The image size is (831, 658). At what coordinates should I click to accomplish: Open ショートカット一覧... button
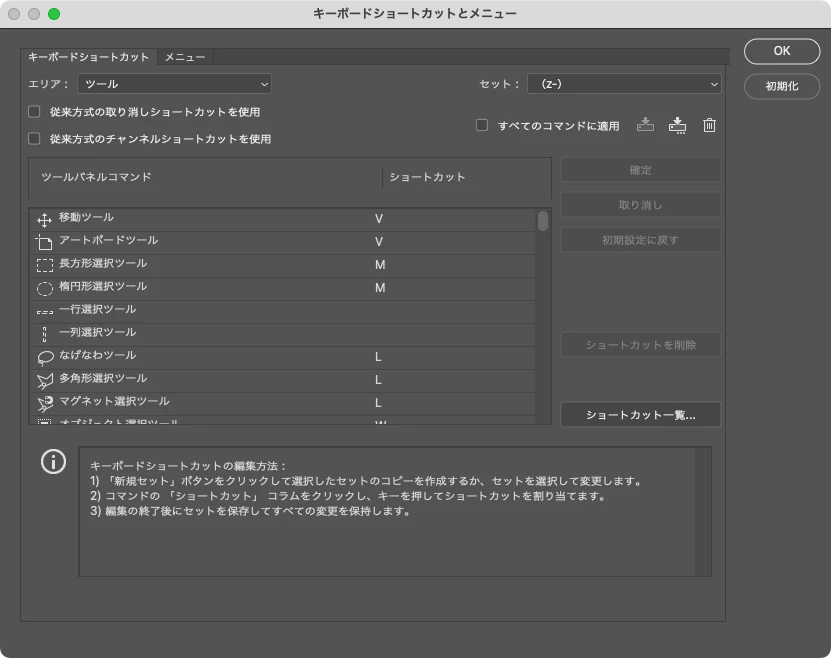tap(640, 415)
